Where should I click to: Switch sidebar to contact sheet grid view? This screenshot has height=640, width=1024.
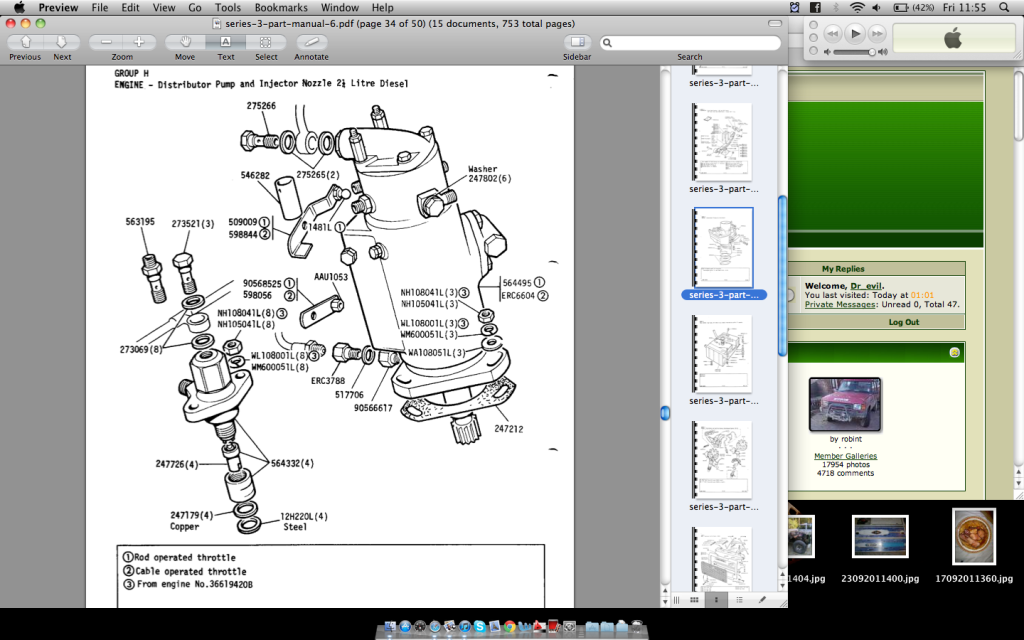(x=694, y=600)
